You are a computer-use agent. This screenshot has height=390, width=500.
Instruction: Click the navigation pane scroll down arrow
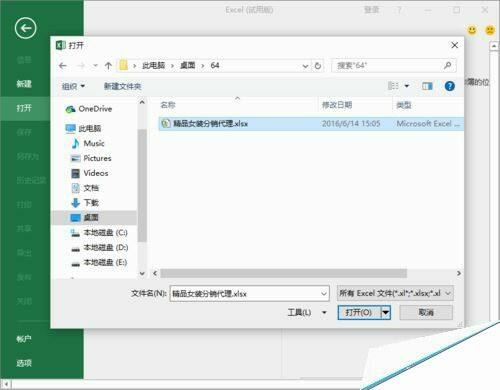[x=142, y=273]
